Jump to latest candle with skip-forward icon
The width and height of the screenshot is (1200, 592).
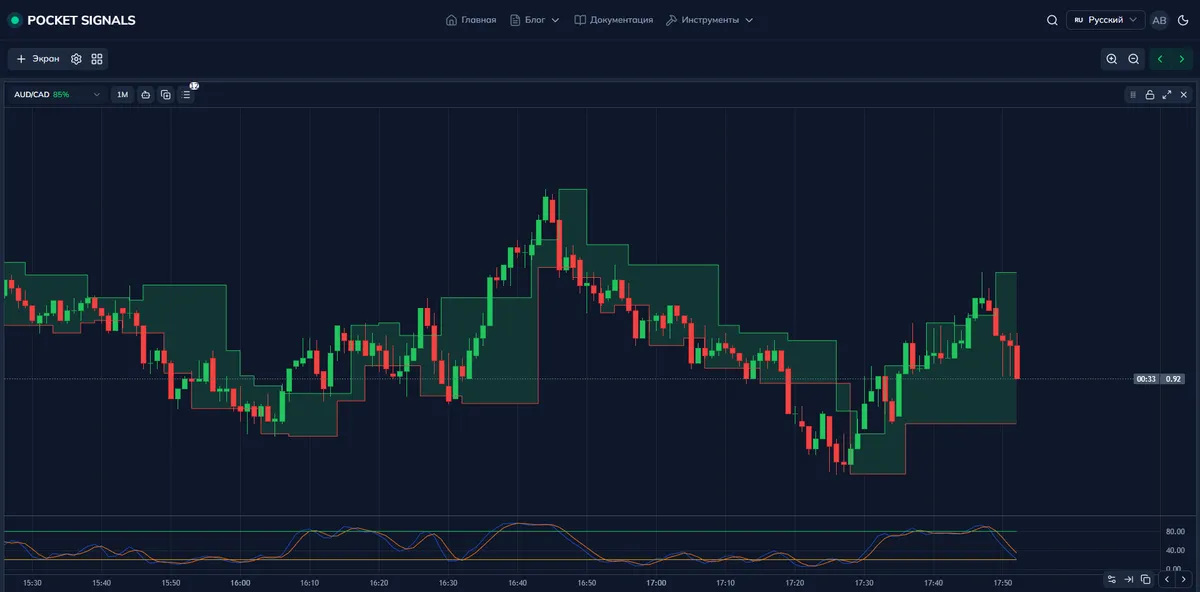(x=1128, y=579)
